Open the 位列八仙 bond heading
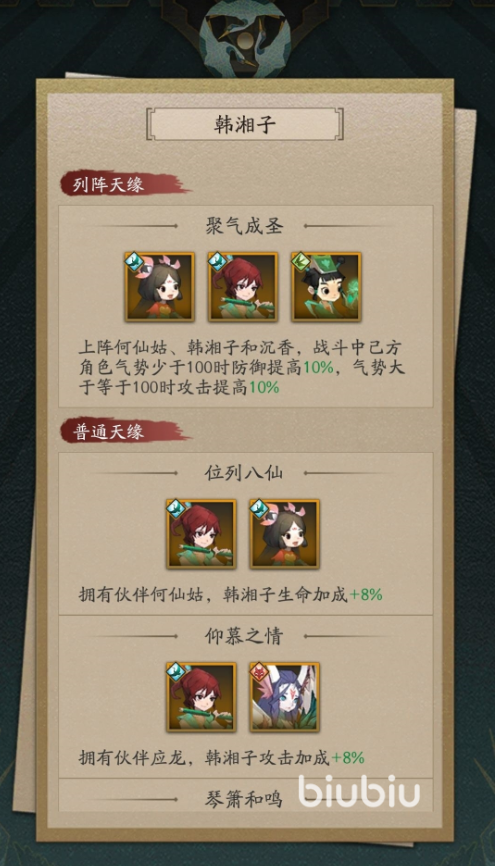Screen dimensions: 496x866 pos(244,473)
